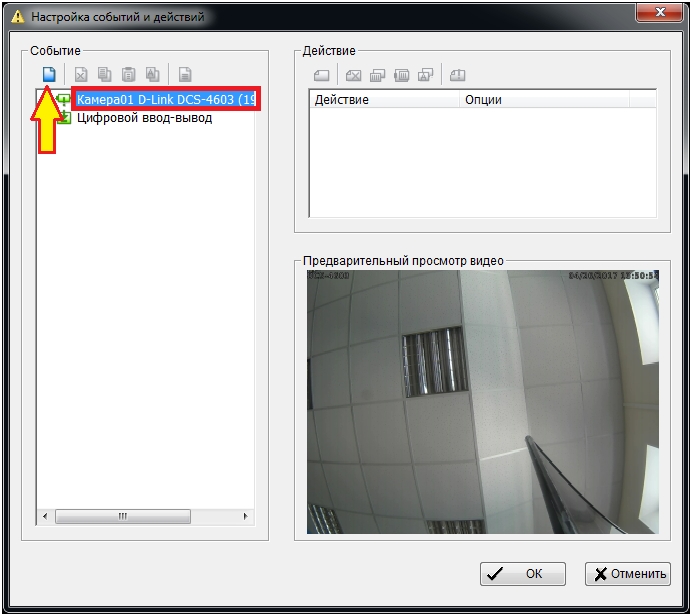
Task: Click the new event icon in Событие toolbar
Action: pyautogui.click(x=48, y=74)
